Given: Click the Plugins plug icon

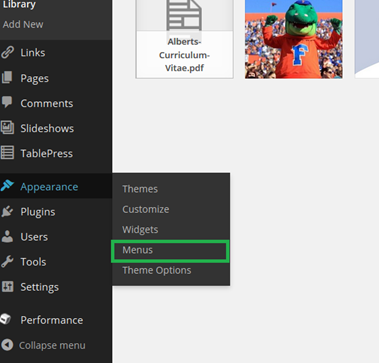Looking at the screenshot, I should pyautogui.click(x=7, y=211).
